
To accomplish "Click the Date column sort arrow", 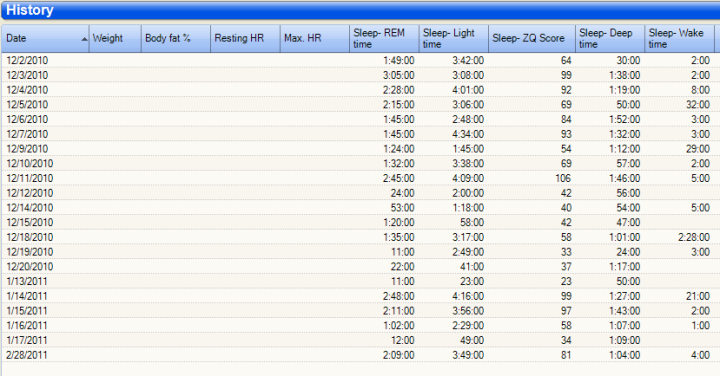I will coord(84,39).
